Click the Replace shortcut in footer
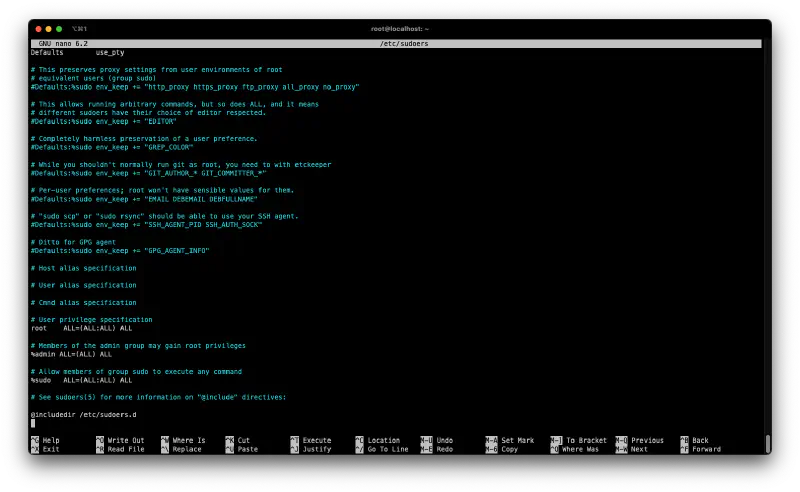The width and height of the screenshot is (800, 492). coord(182,449)
